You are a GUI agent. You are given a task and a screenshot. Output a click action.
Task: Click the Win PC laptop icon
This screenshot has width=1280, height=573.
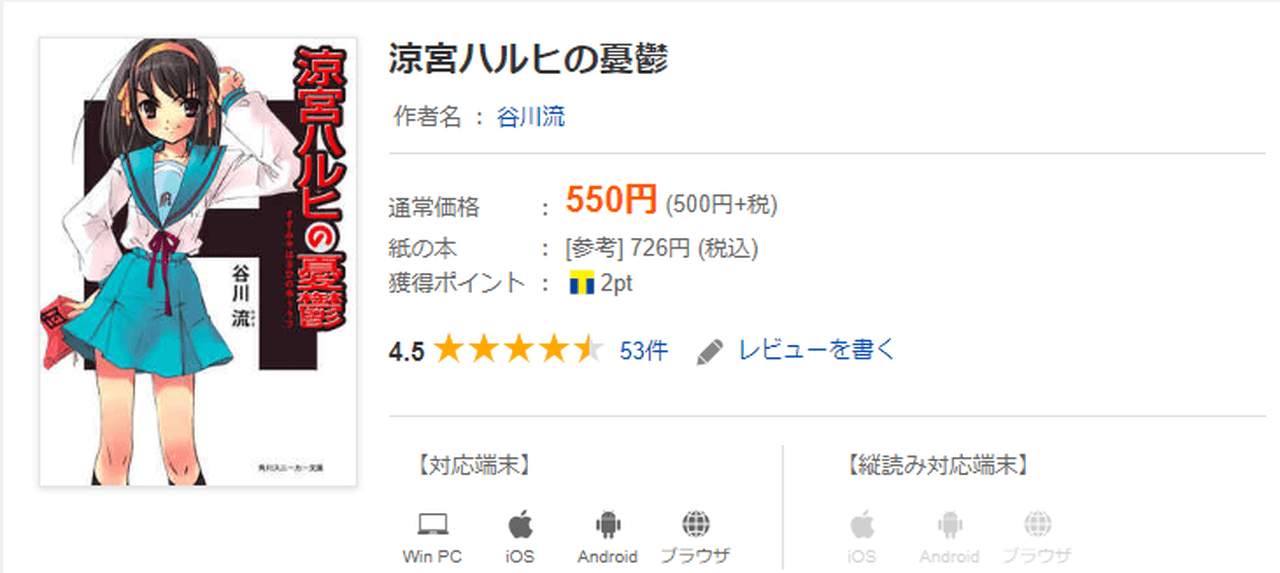click(432, 524)
